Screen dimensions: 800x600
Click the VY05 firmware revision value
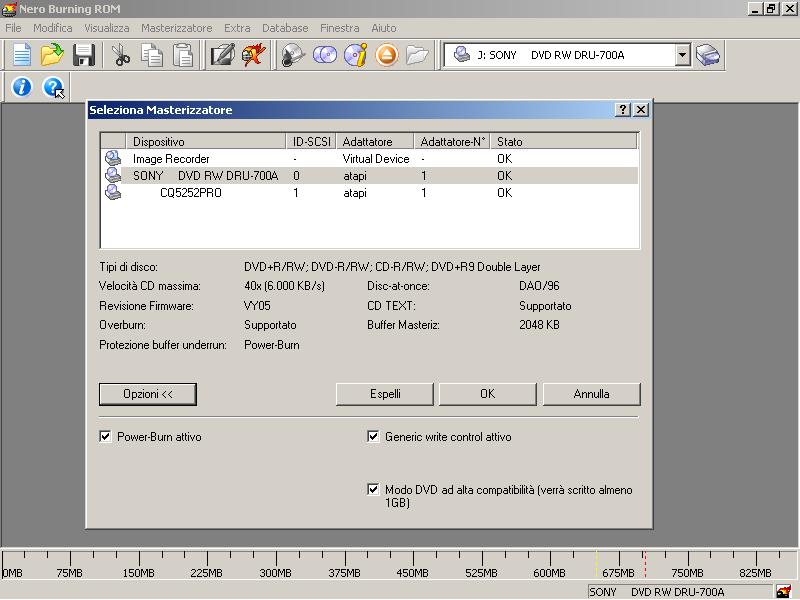pos(257,306)
